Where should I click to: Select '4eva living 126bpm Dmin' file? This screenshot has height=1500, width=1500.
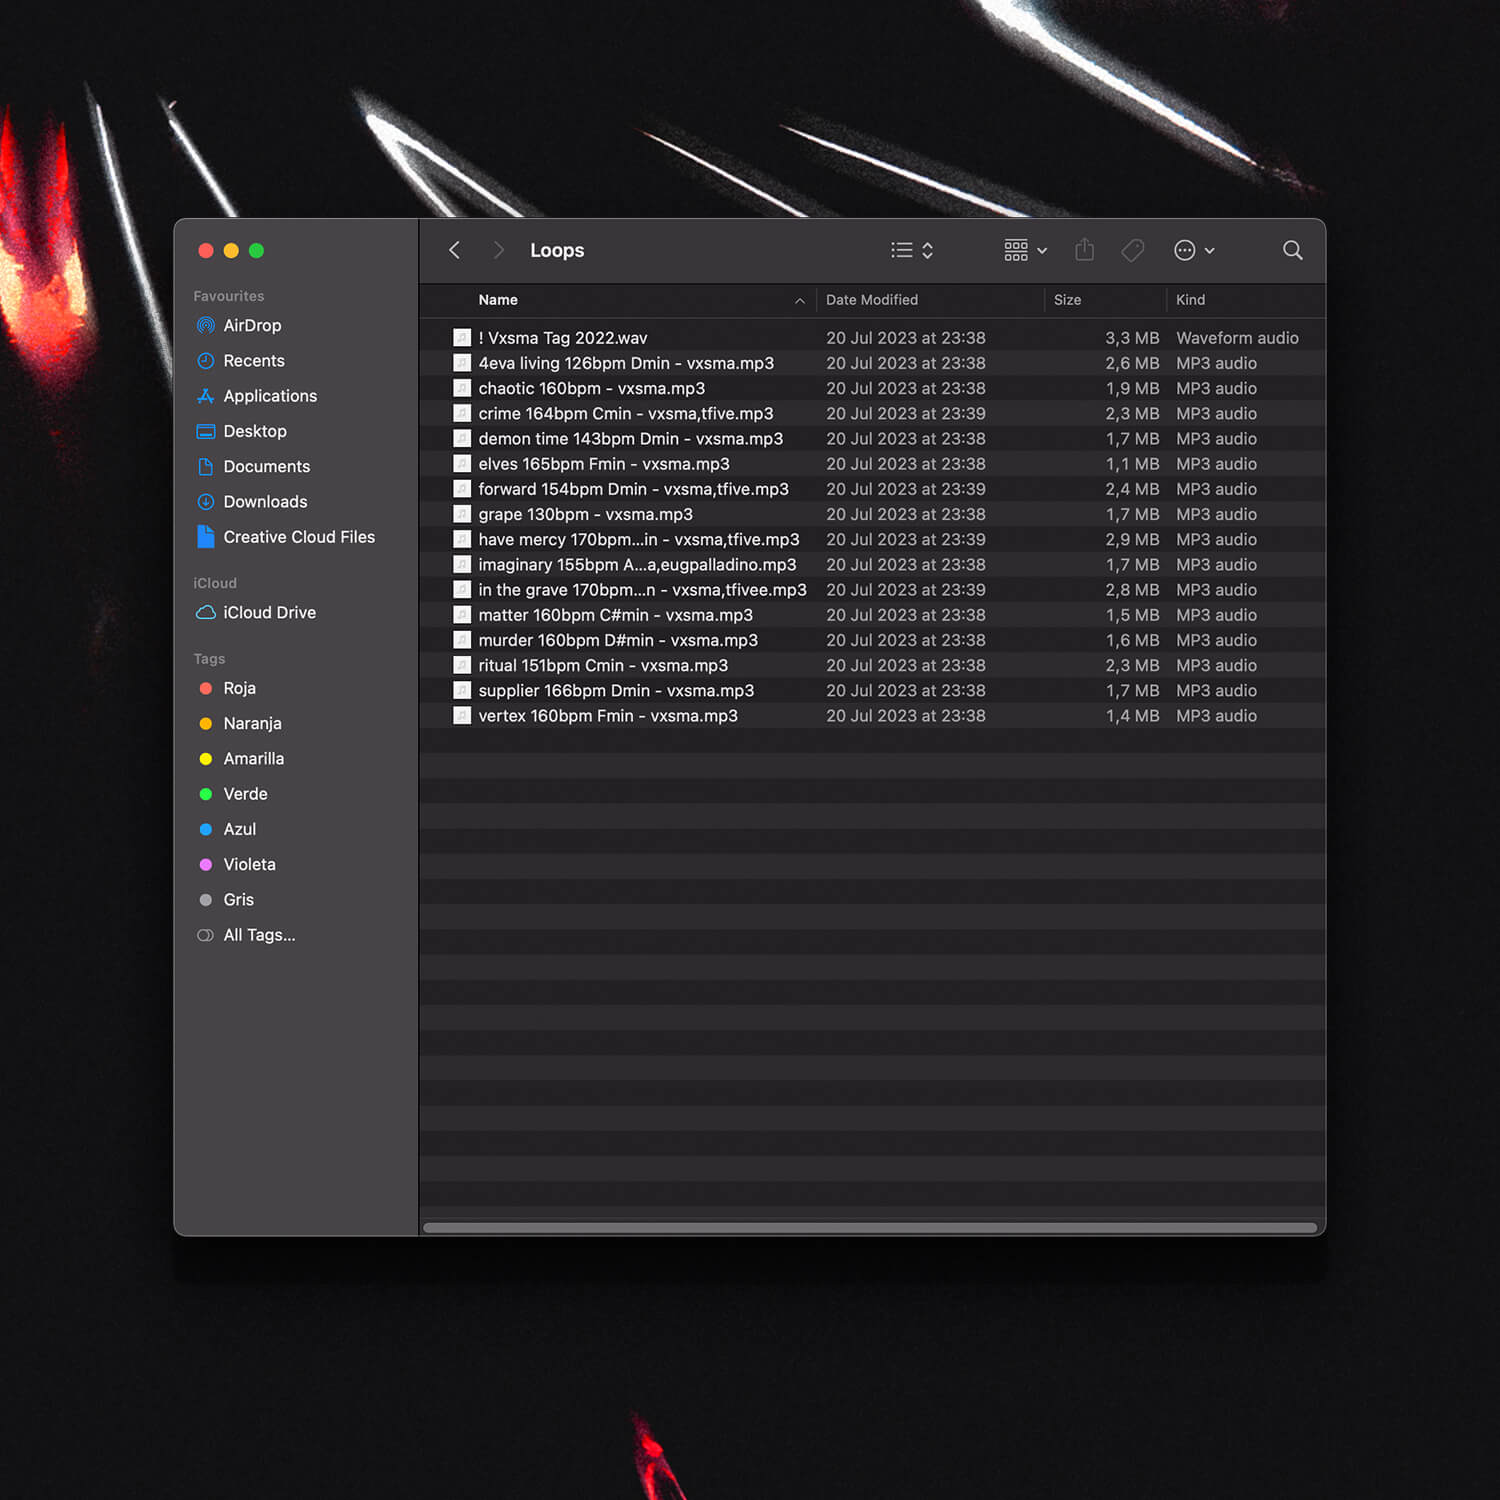tap(872, 363)
